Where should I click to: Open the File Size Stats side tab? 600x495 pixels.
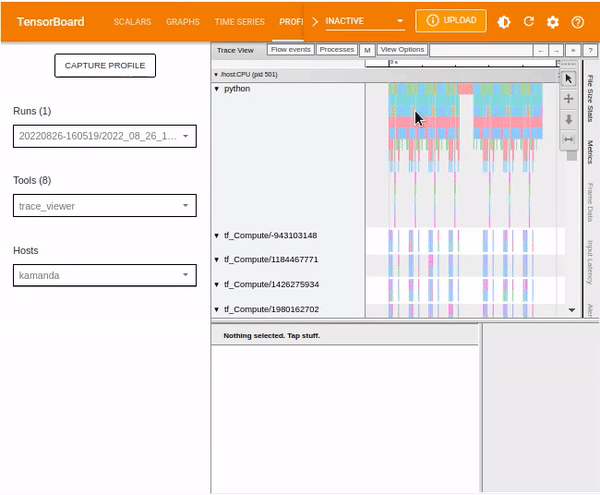[x=590, y=98]
